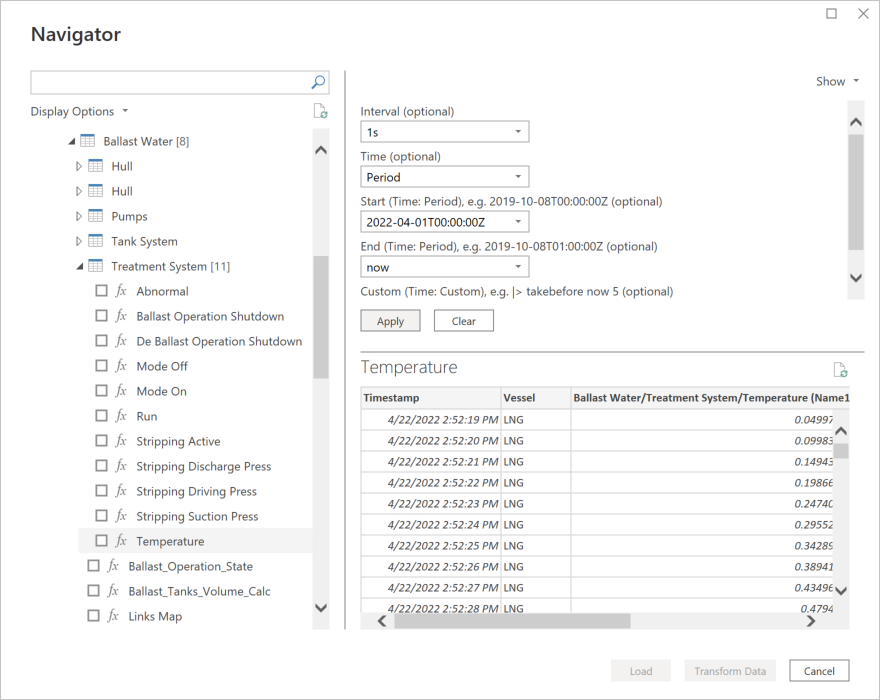The image size is (880, 700).
Task: Check the Temperature checkbox
Action: tap(101, 541)
